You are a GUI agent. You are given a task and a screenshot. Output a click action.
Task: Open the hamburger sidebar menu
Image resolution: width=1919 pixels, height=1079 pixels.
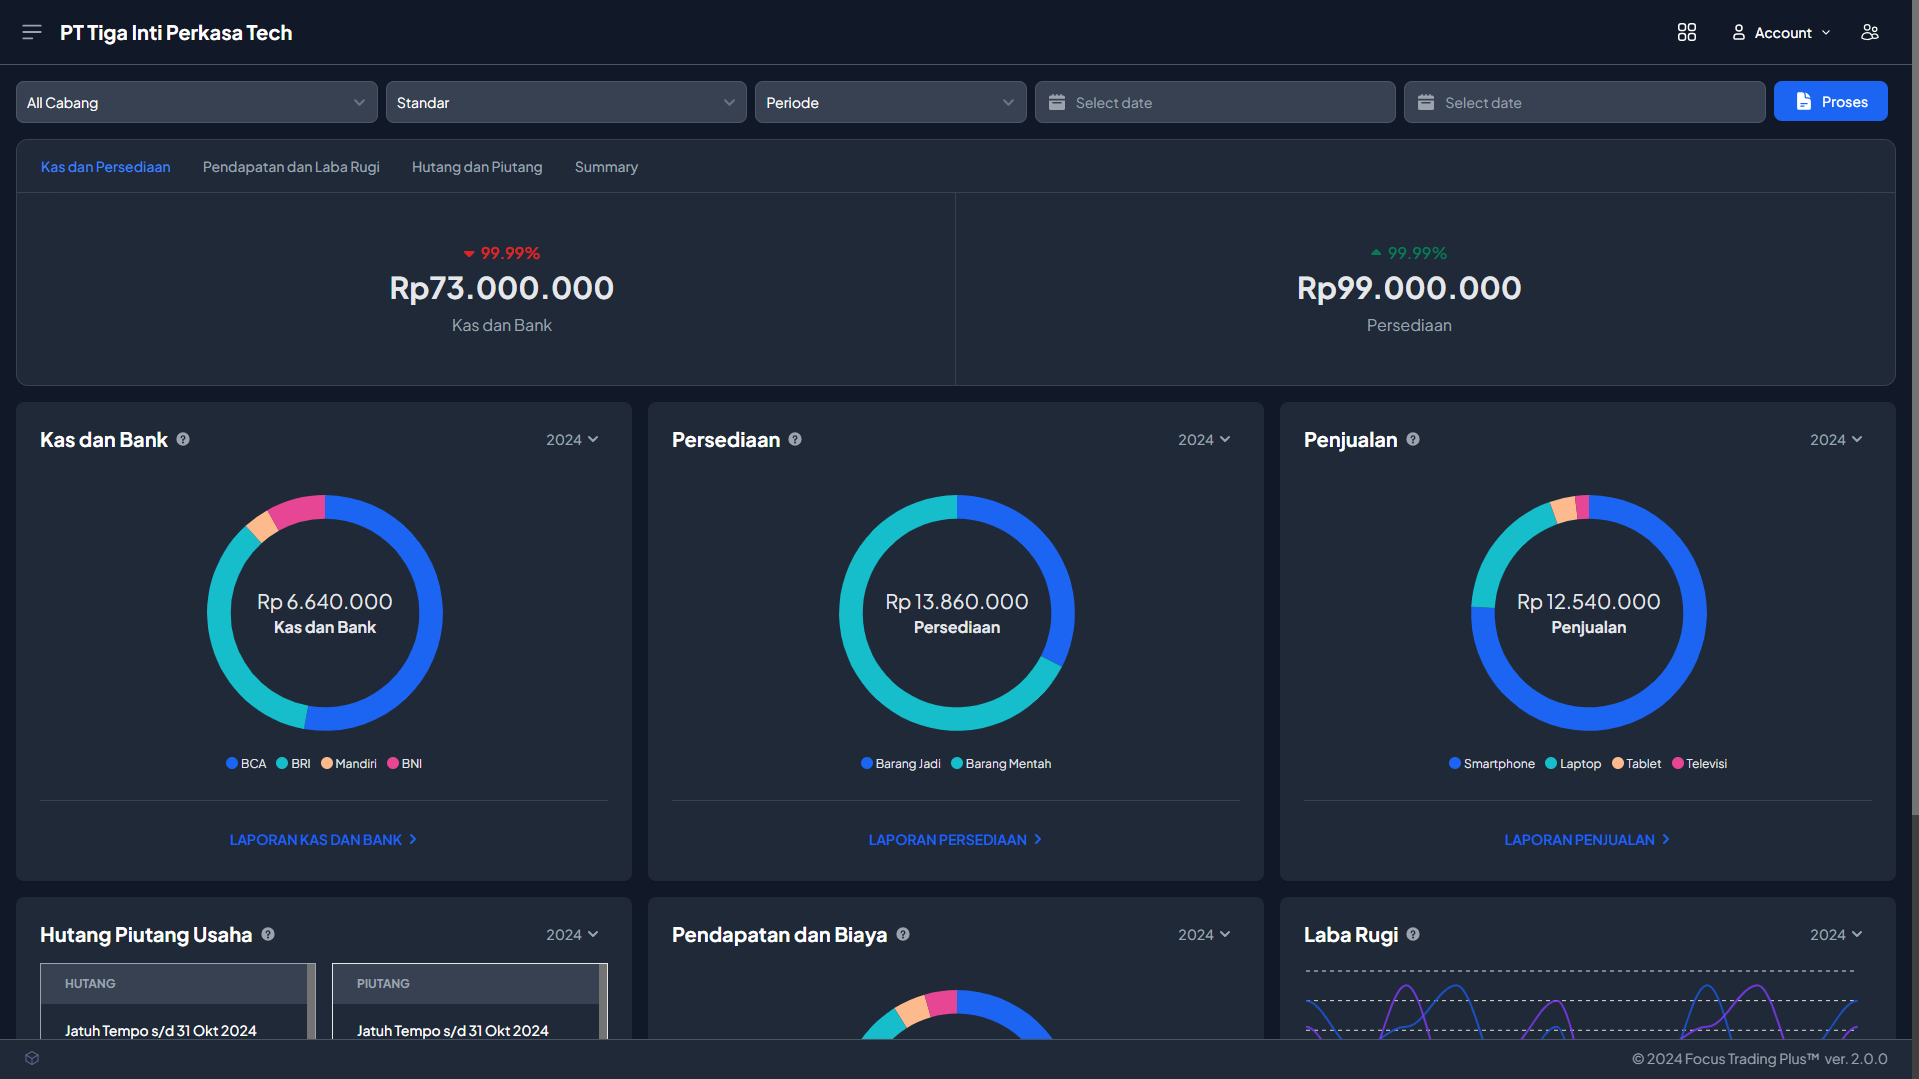tap(32, 32)
